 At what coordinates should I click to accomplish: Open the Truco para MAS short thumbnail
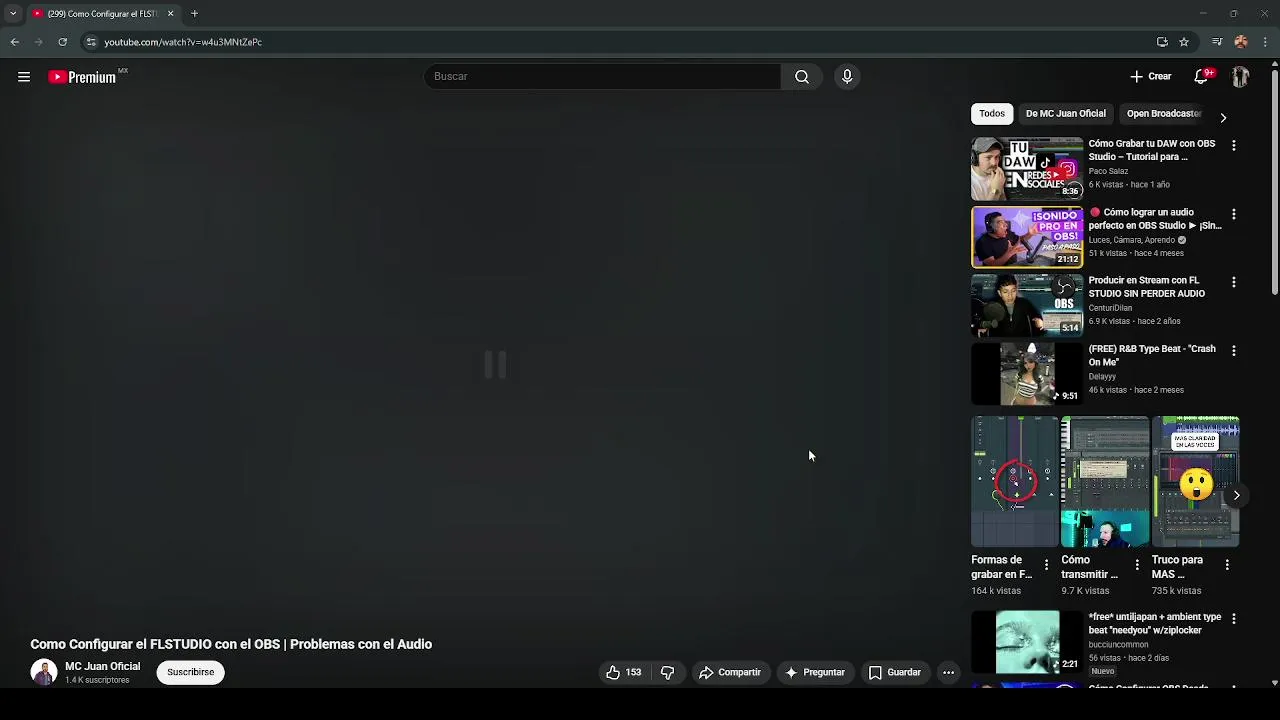(x=1195, y=482)
